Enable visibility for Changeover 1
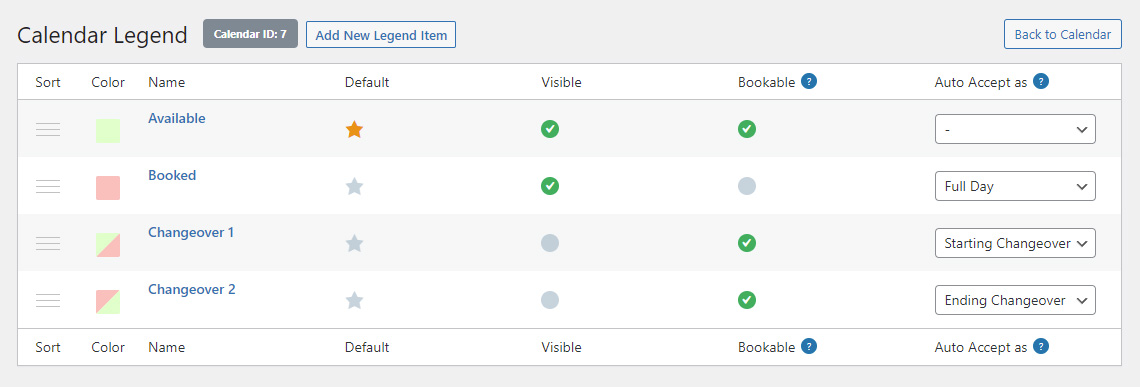The width and height of the screenshot is (1140, 387). (550, 243)
